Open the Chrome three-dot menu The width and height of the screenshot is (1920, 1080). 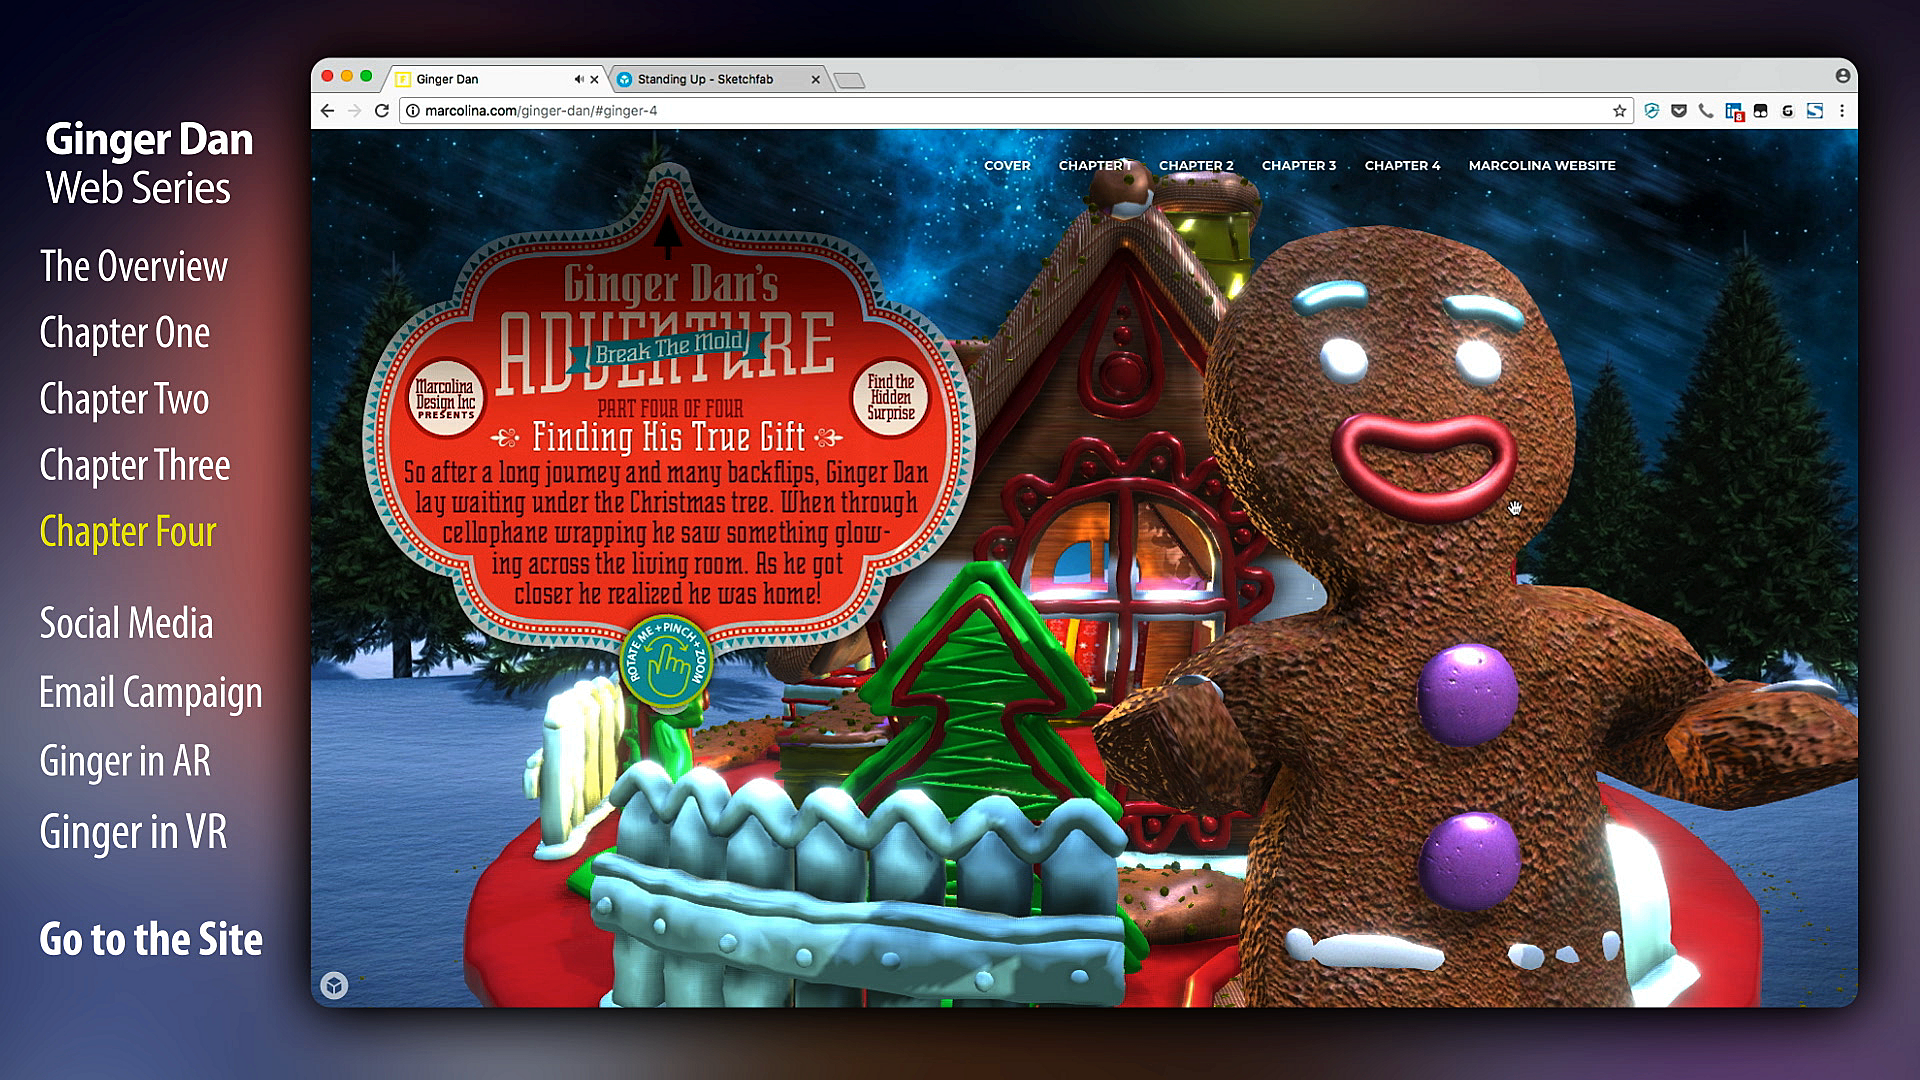click(x=1841, y=111)
